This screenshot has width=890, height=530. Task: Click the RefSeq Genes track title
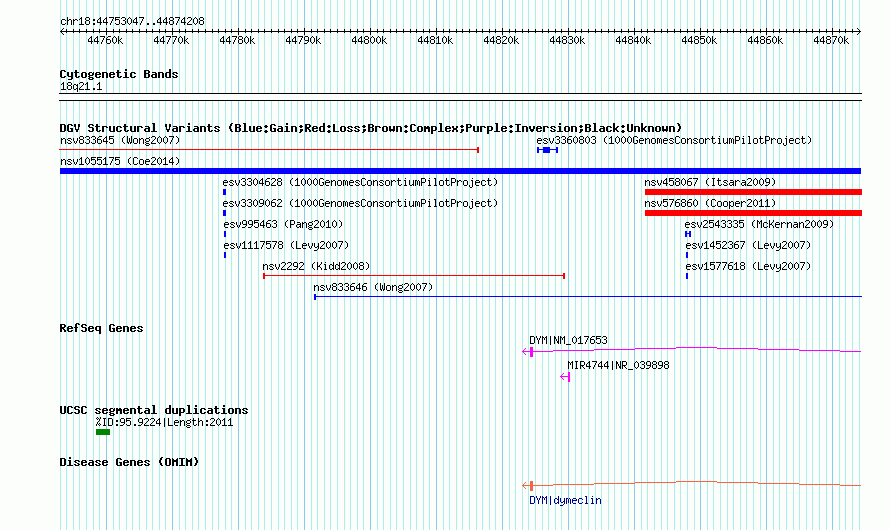tap(101, 328)
